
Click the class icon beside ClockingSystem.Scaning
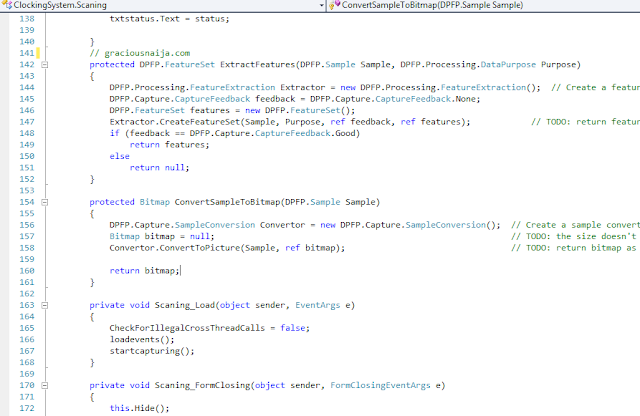(x=7, y=5)
